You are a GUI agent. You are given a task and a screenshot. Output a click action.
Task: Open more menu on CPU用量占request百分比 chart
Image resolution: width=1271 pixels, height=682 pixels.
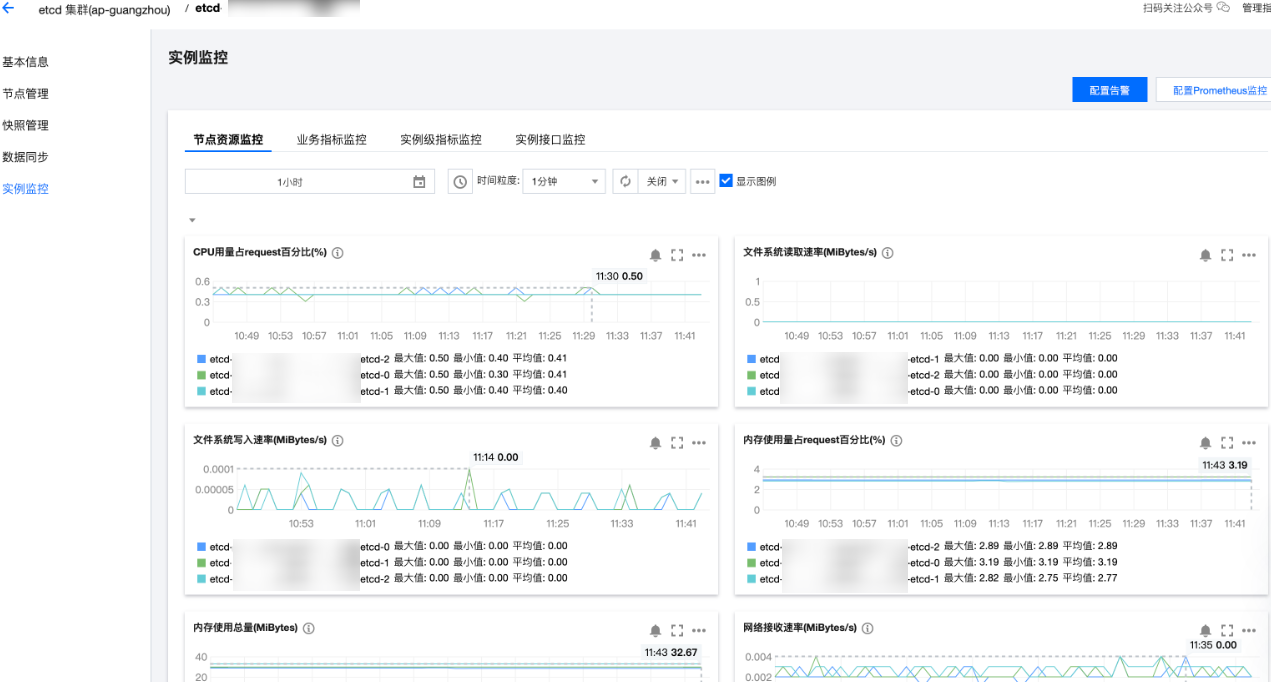(x=699, y=255)
